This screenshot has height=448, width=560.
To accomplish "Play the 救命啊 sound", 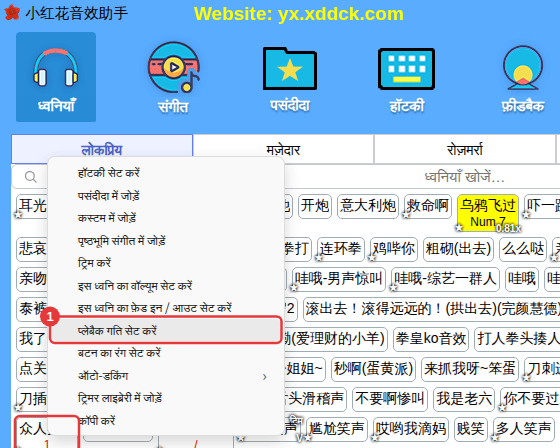I will click(x=428, y=206).
